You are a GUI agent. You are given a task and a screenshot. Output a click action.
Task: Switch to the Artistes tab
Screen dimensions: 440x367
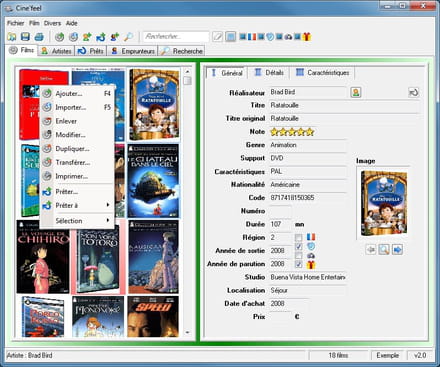coord(56,51)
